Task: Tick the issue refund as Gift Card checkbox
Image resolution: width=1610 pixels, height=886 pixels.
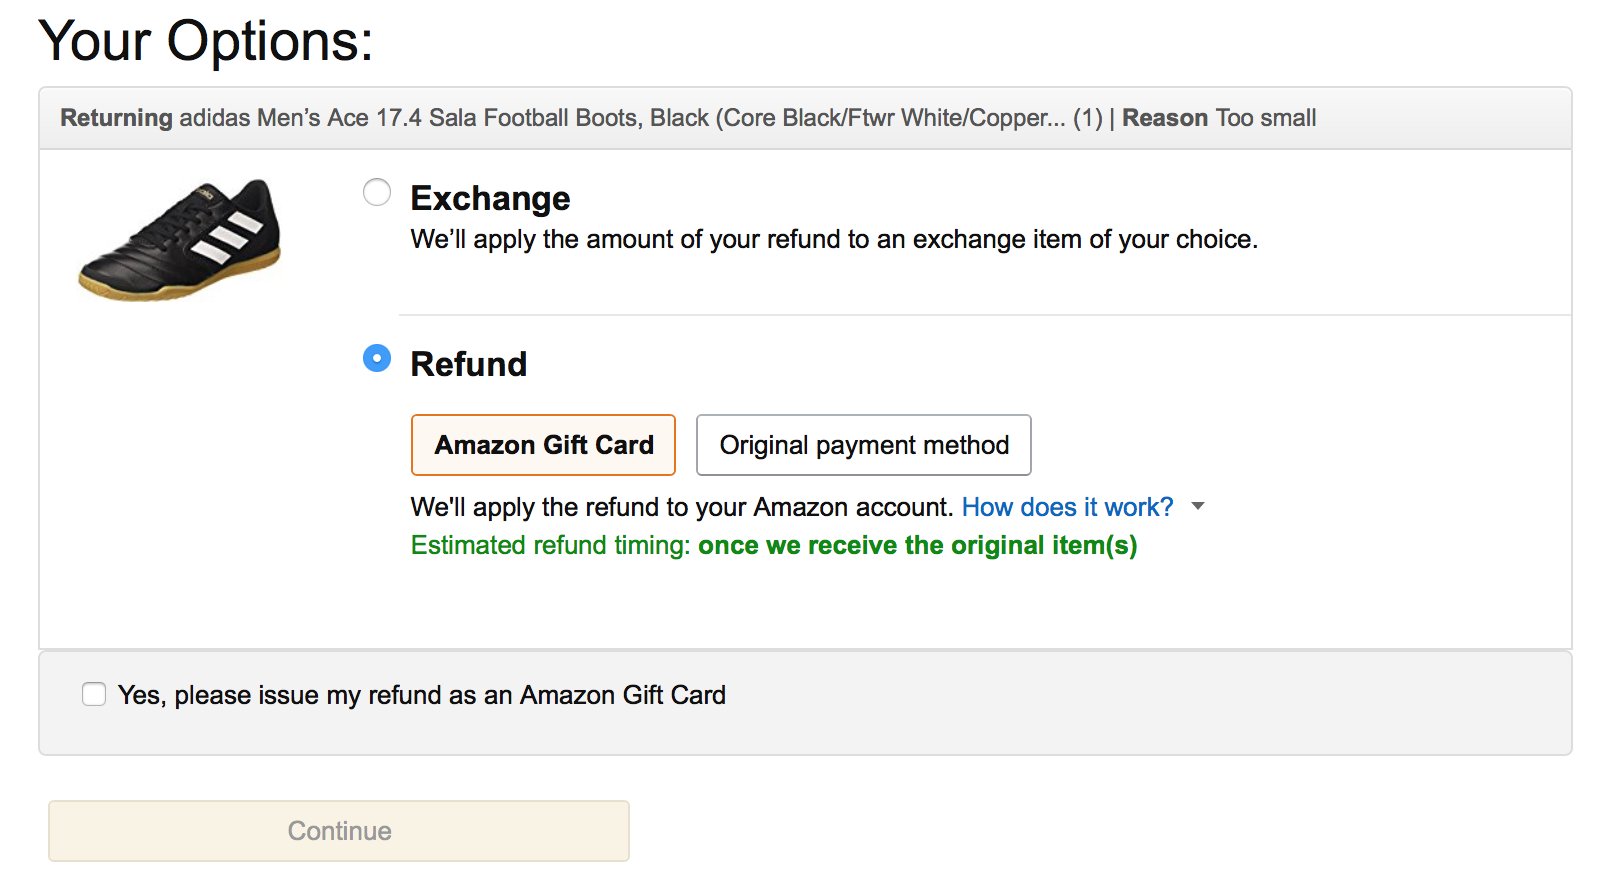Action: 94,694
